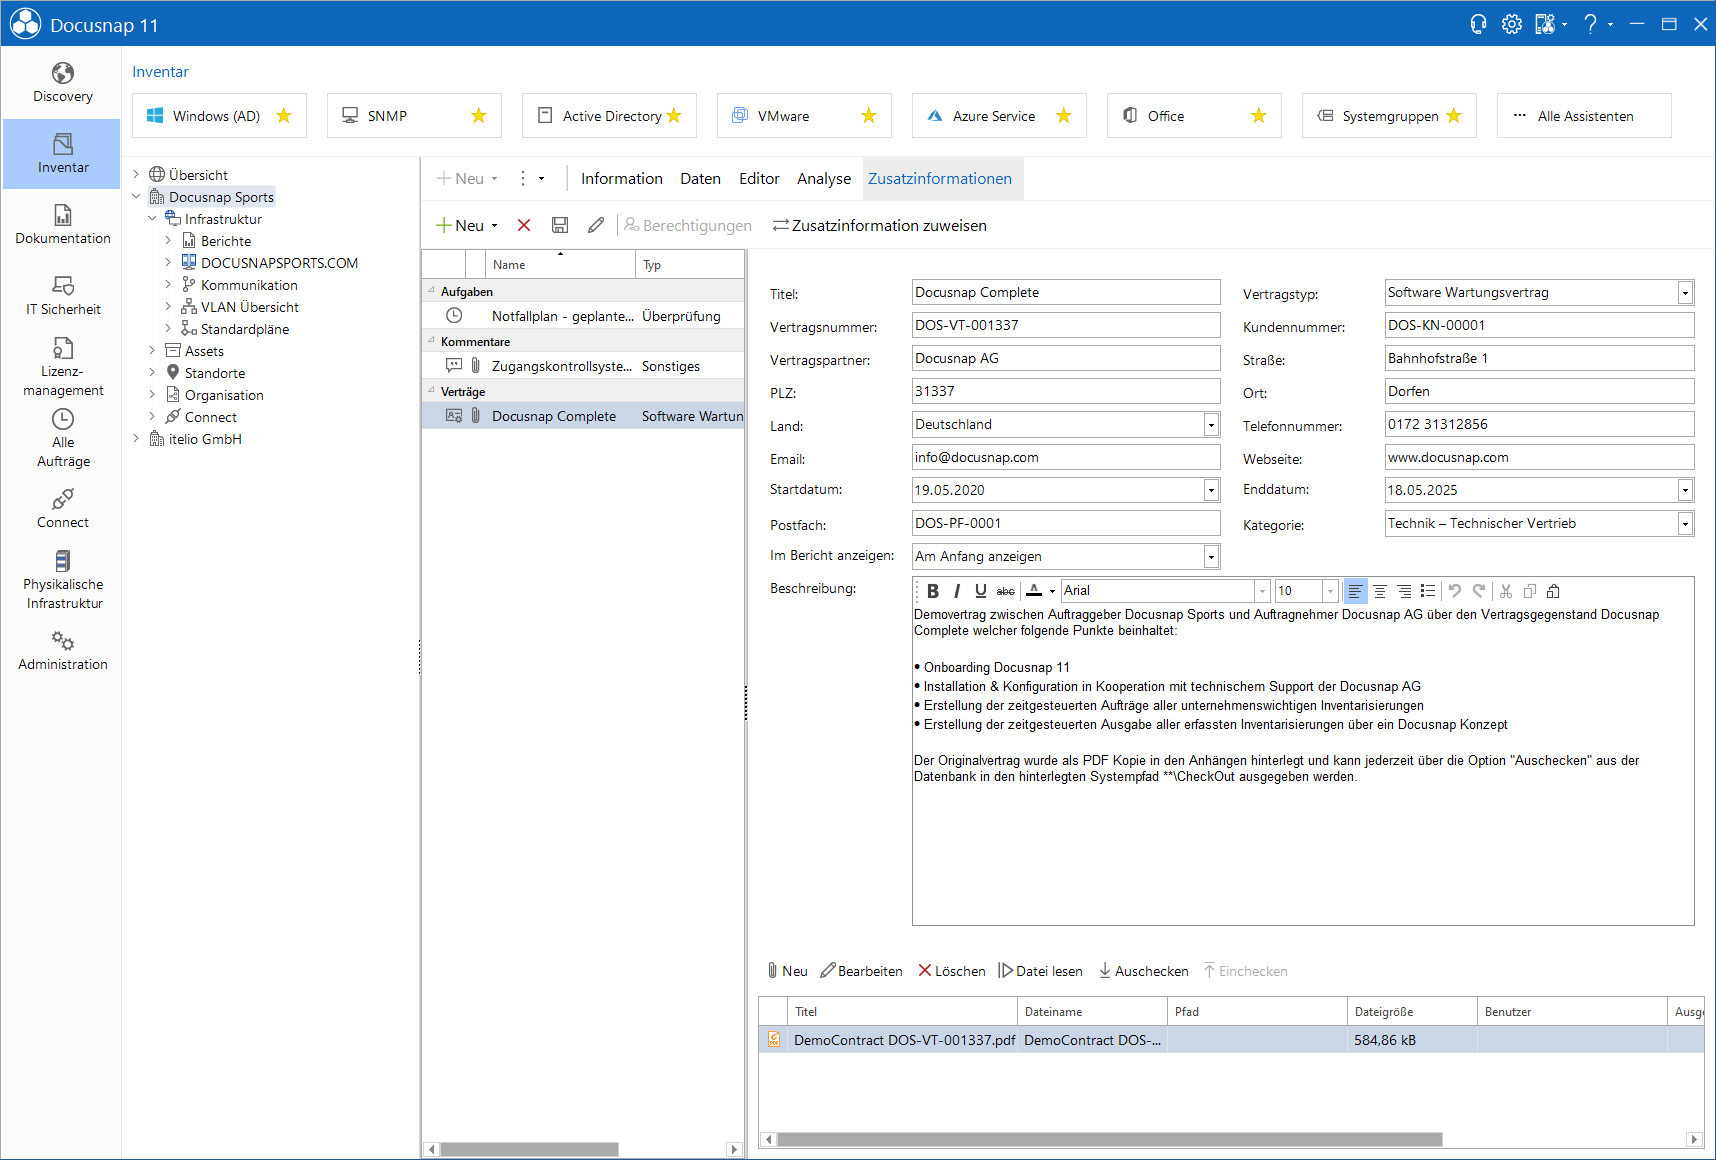
Task: Click the red delete X icon
Action: pos(524,226)
